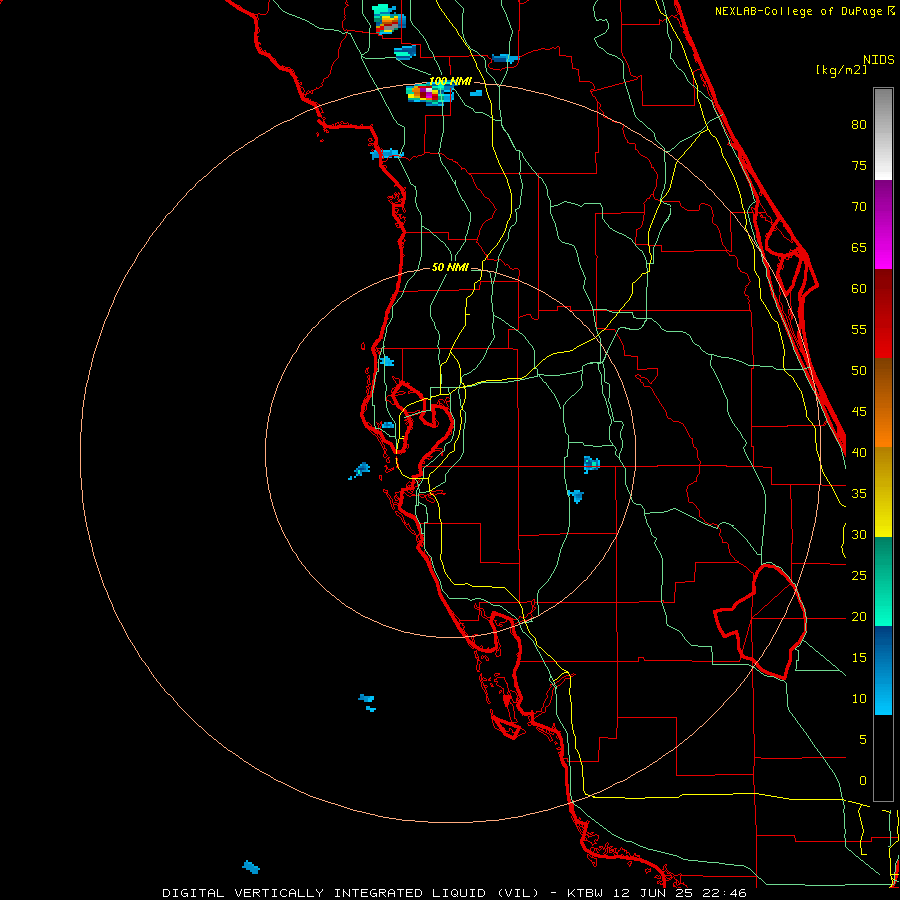Click the 75 value on the scale
Image resolution: width=900 pixels, height=900 pixels.
(859, 165)
